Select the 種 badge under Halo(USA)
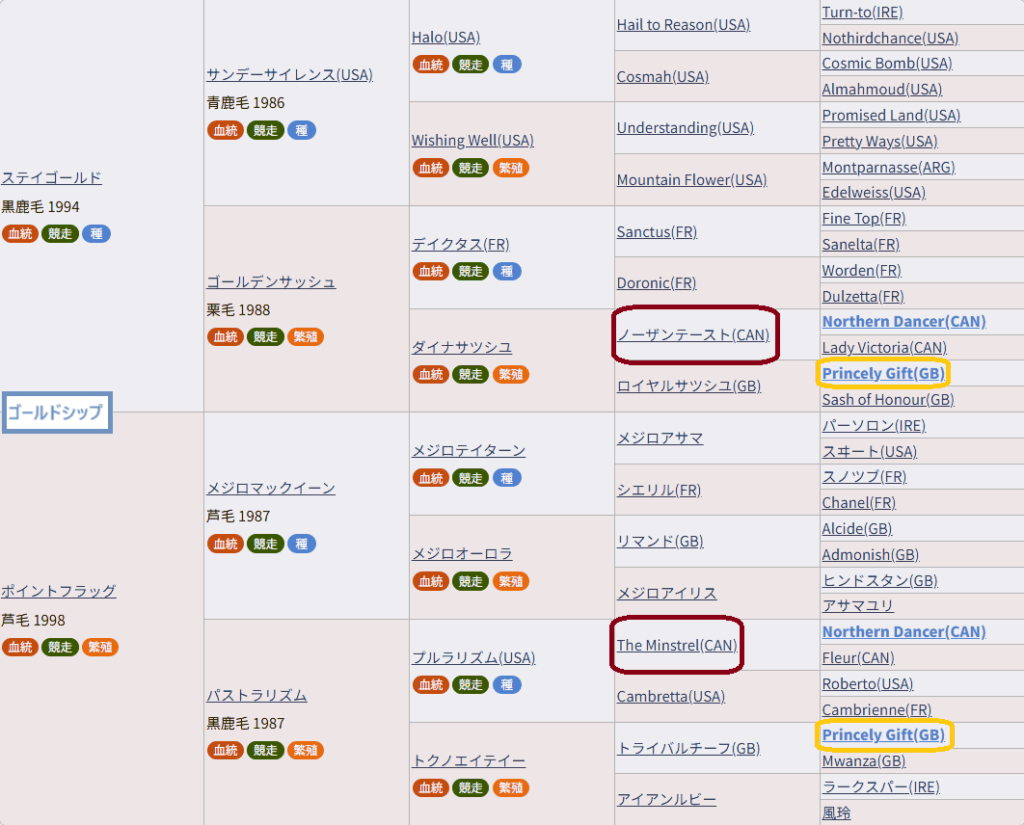This screenshot has height=825, width=1024. pos(507,64)
